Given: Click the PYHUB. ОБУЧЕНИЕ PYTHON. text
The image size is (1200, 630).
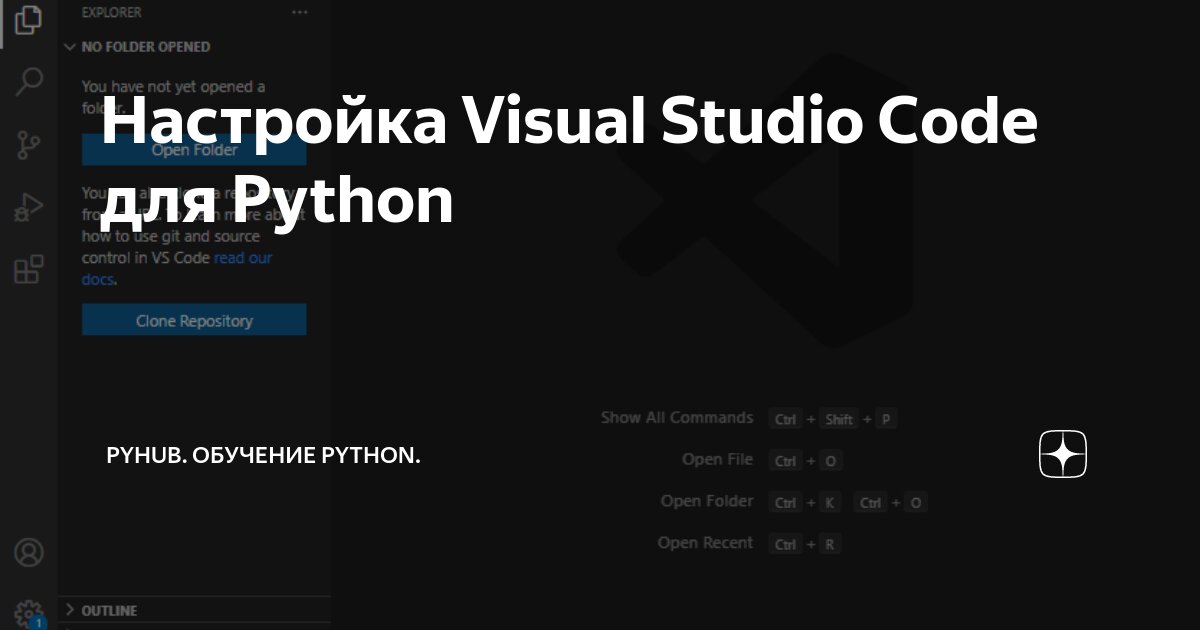Looking at the screenshot, I should [263, 456].
